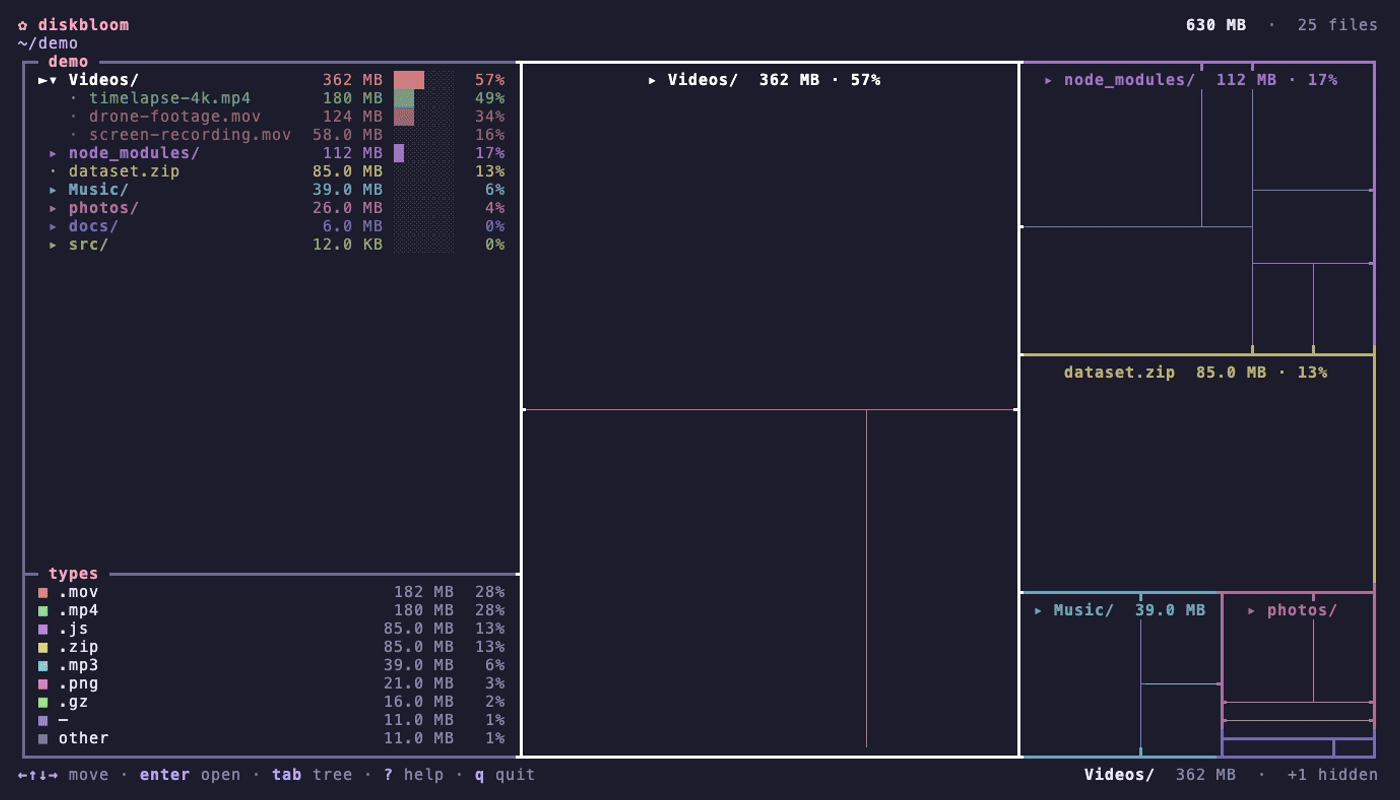
Task: Open the Music/ treemap tile header
Action: point(1120,610)
